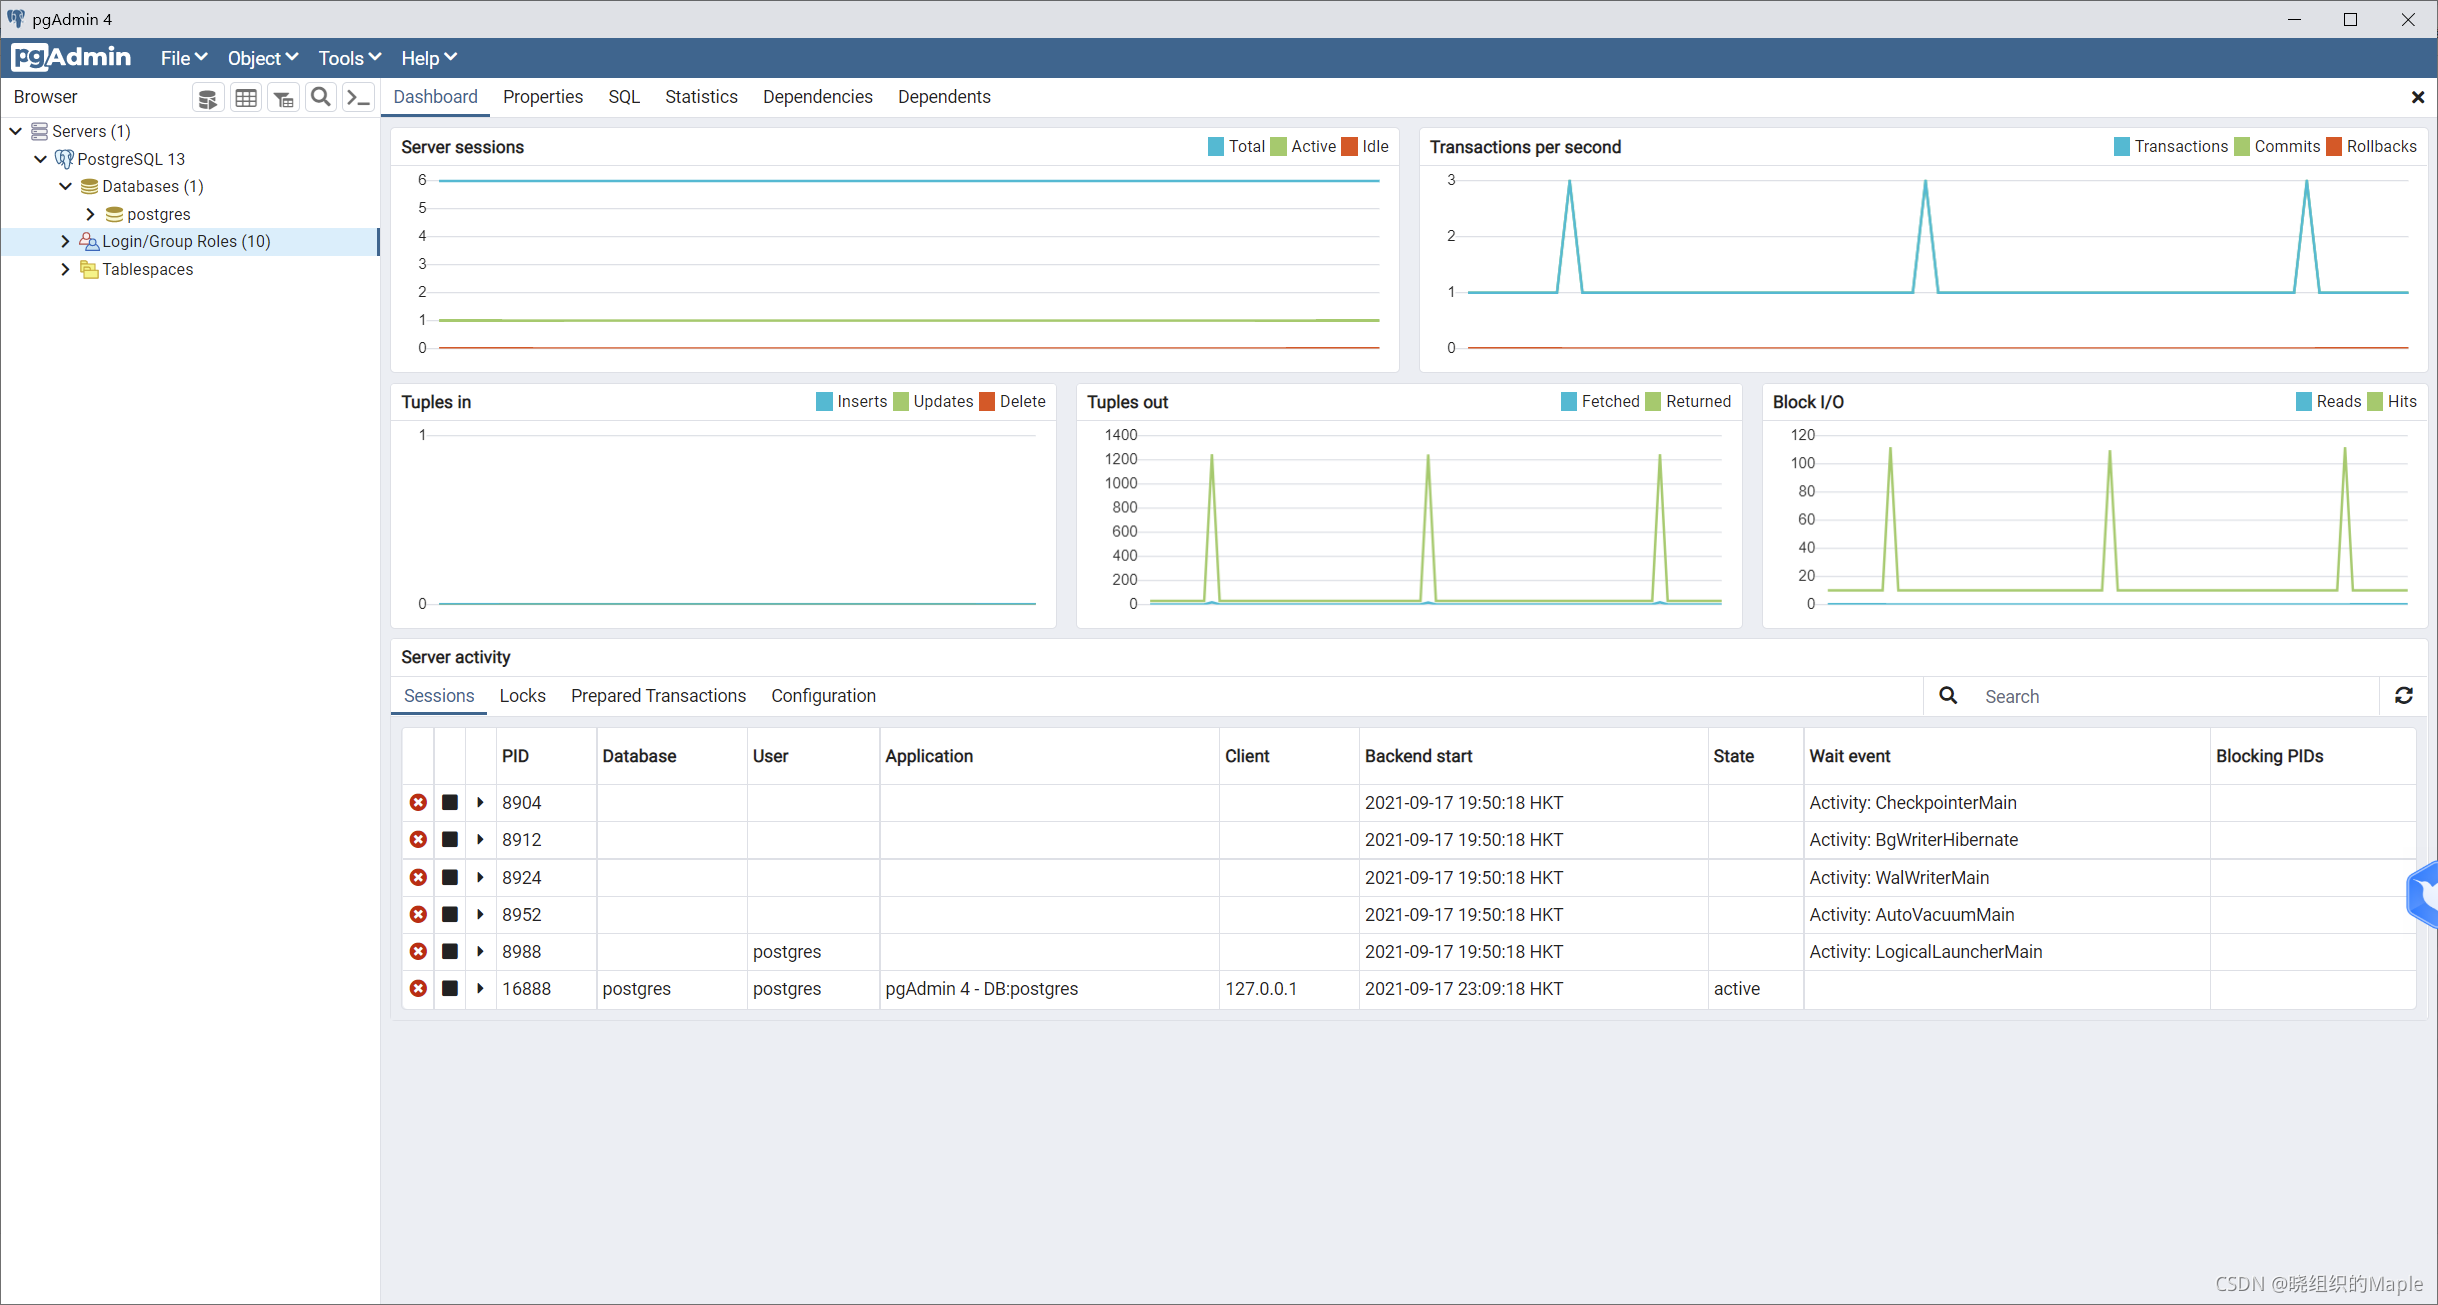Open the PSQL terminal icon
The height and width of the screenshot is (1305, 2438).
pyautogui.click(x=358, y=97)
